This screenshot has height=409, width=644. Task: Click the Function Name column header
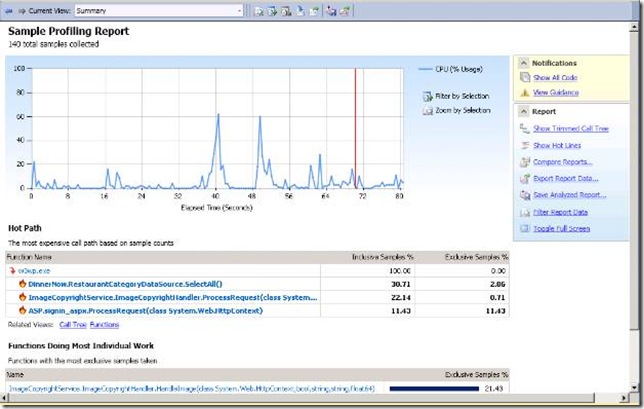tap(163, 257)
